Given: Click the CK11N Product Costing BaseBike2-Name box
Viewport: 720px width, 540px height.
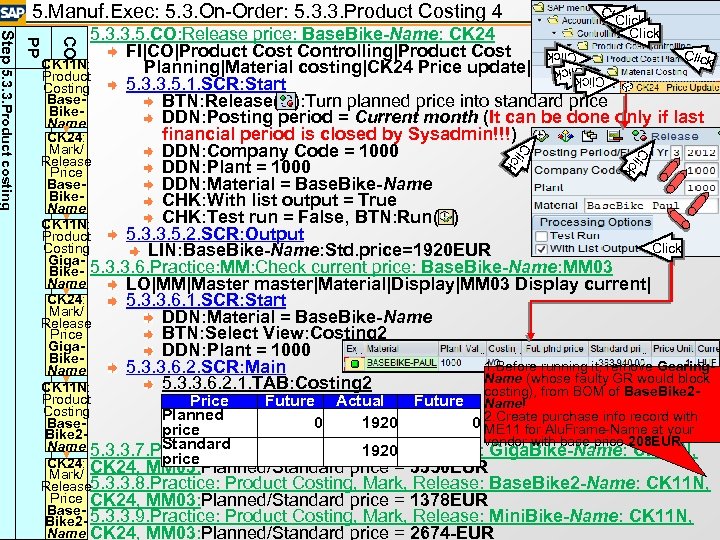Looking at the screenshot, I should [67, 417].
